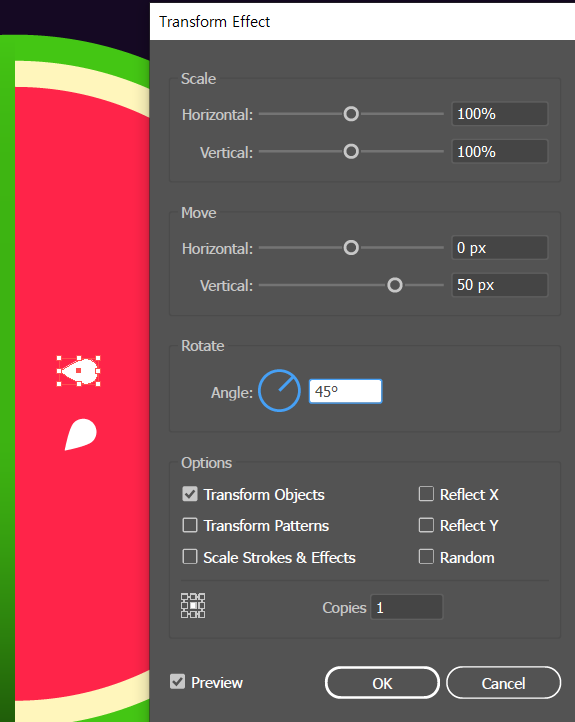
Task: Click Scale Vertical slider handle
Action: click(x=351, y=151)
